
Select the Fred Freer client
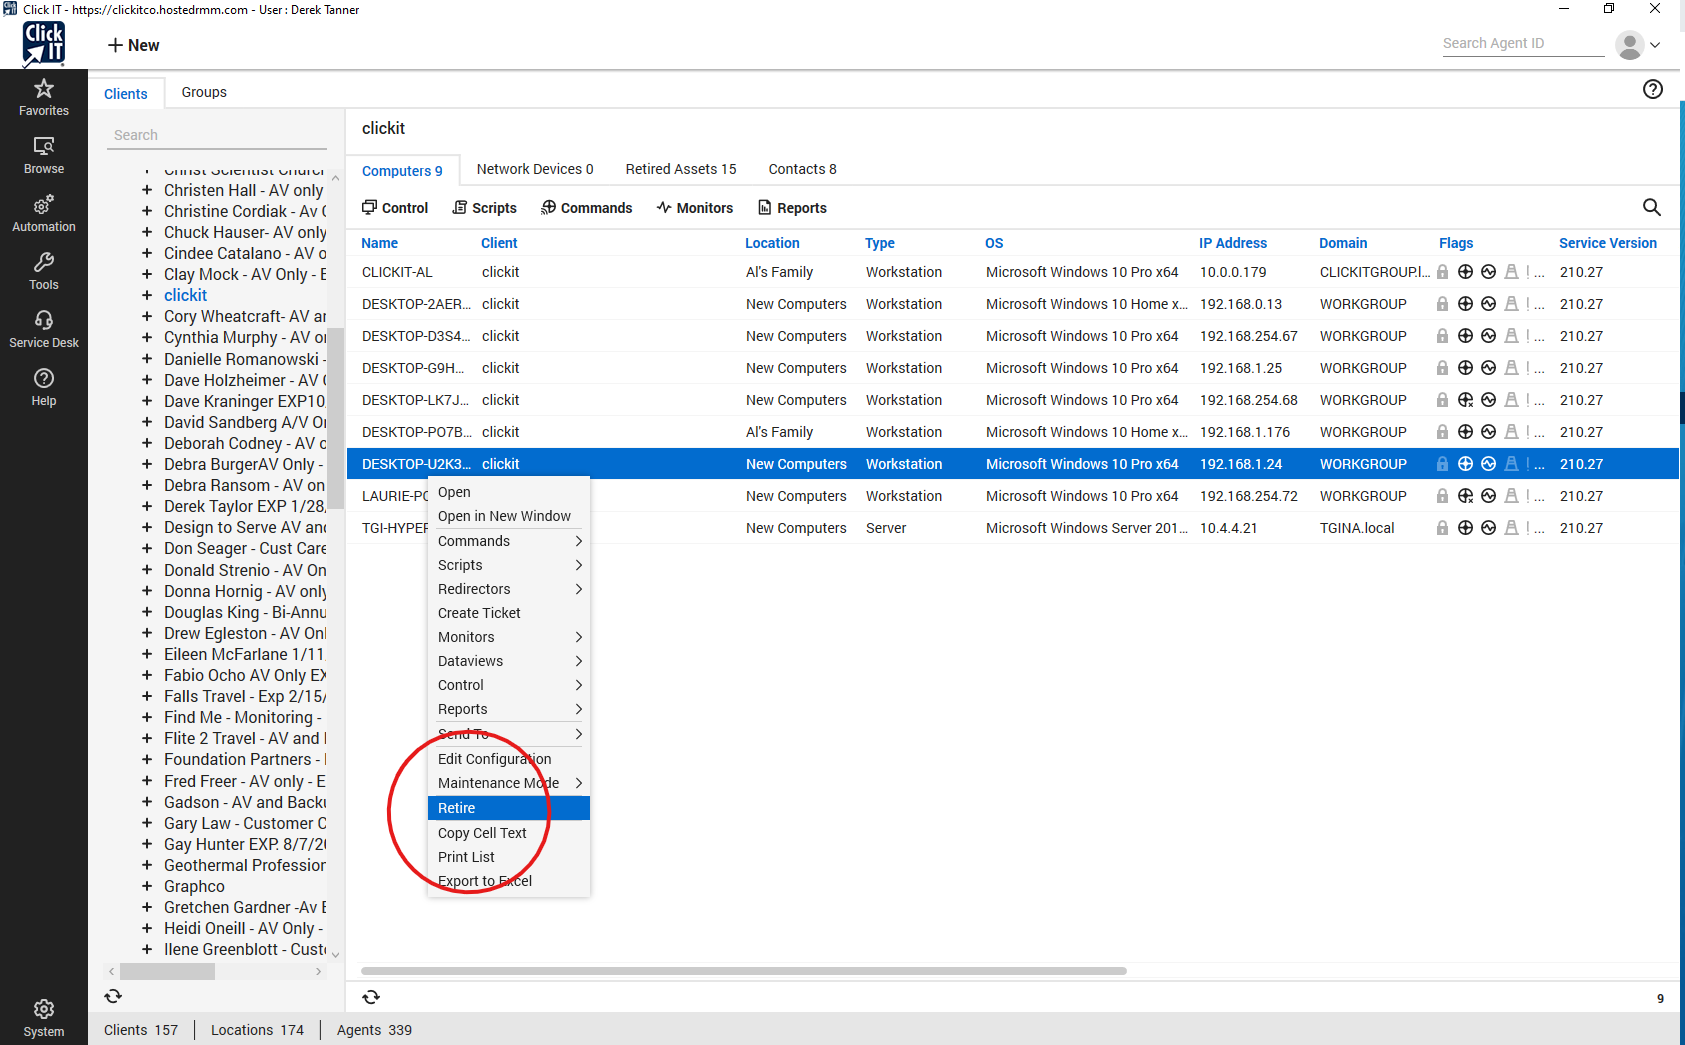pos(245,781)
